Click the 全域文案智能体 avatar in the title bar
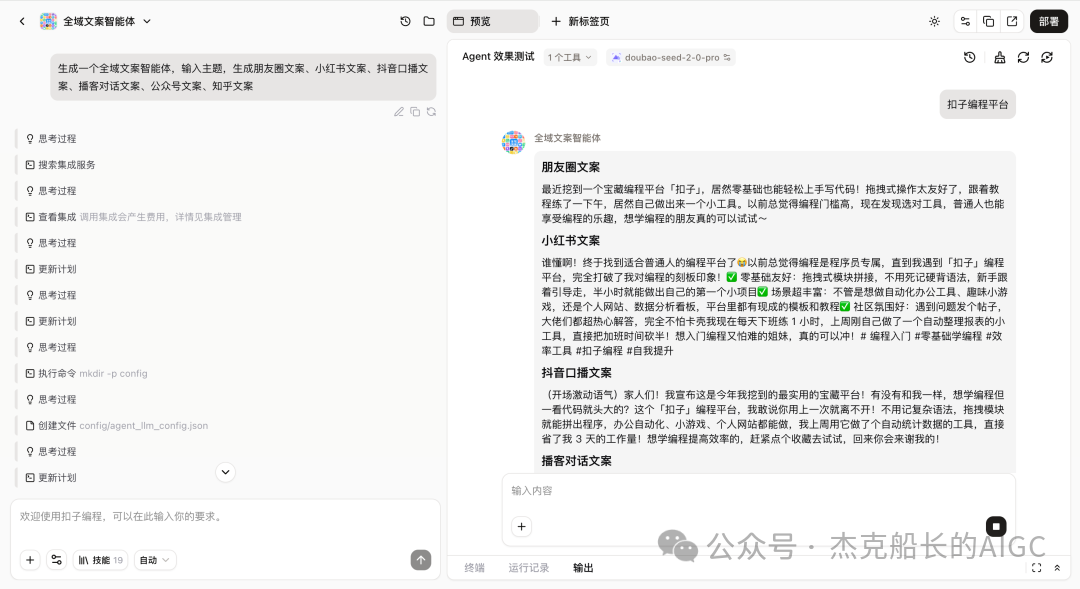The image size is (1080, 589). pyautogui.click(x=48, y=21)
